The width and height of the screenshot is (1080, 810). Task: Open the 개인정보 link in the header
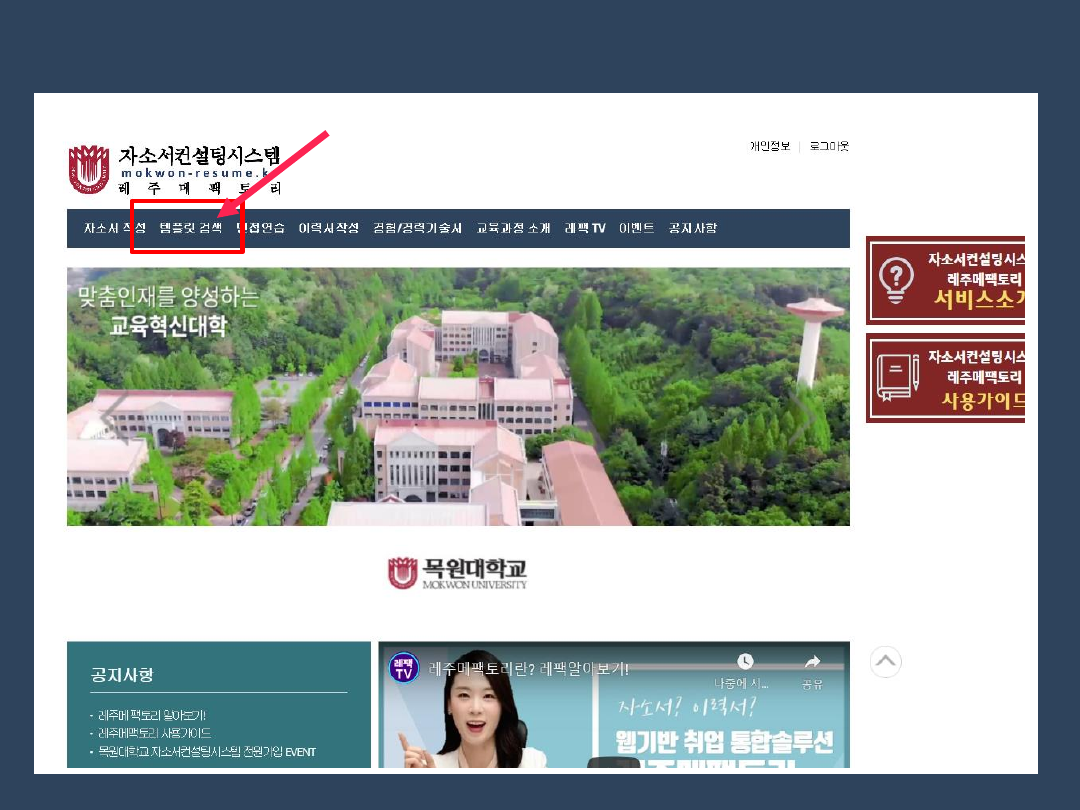(770, 146)
